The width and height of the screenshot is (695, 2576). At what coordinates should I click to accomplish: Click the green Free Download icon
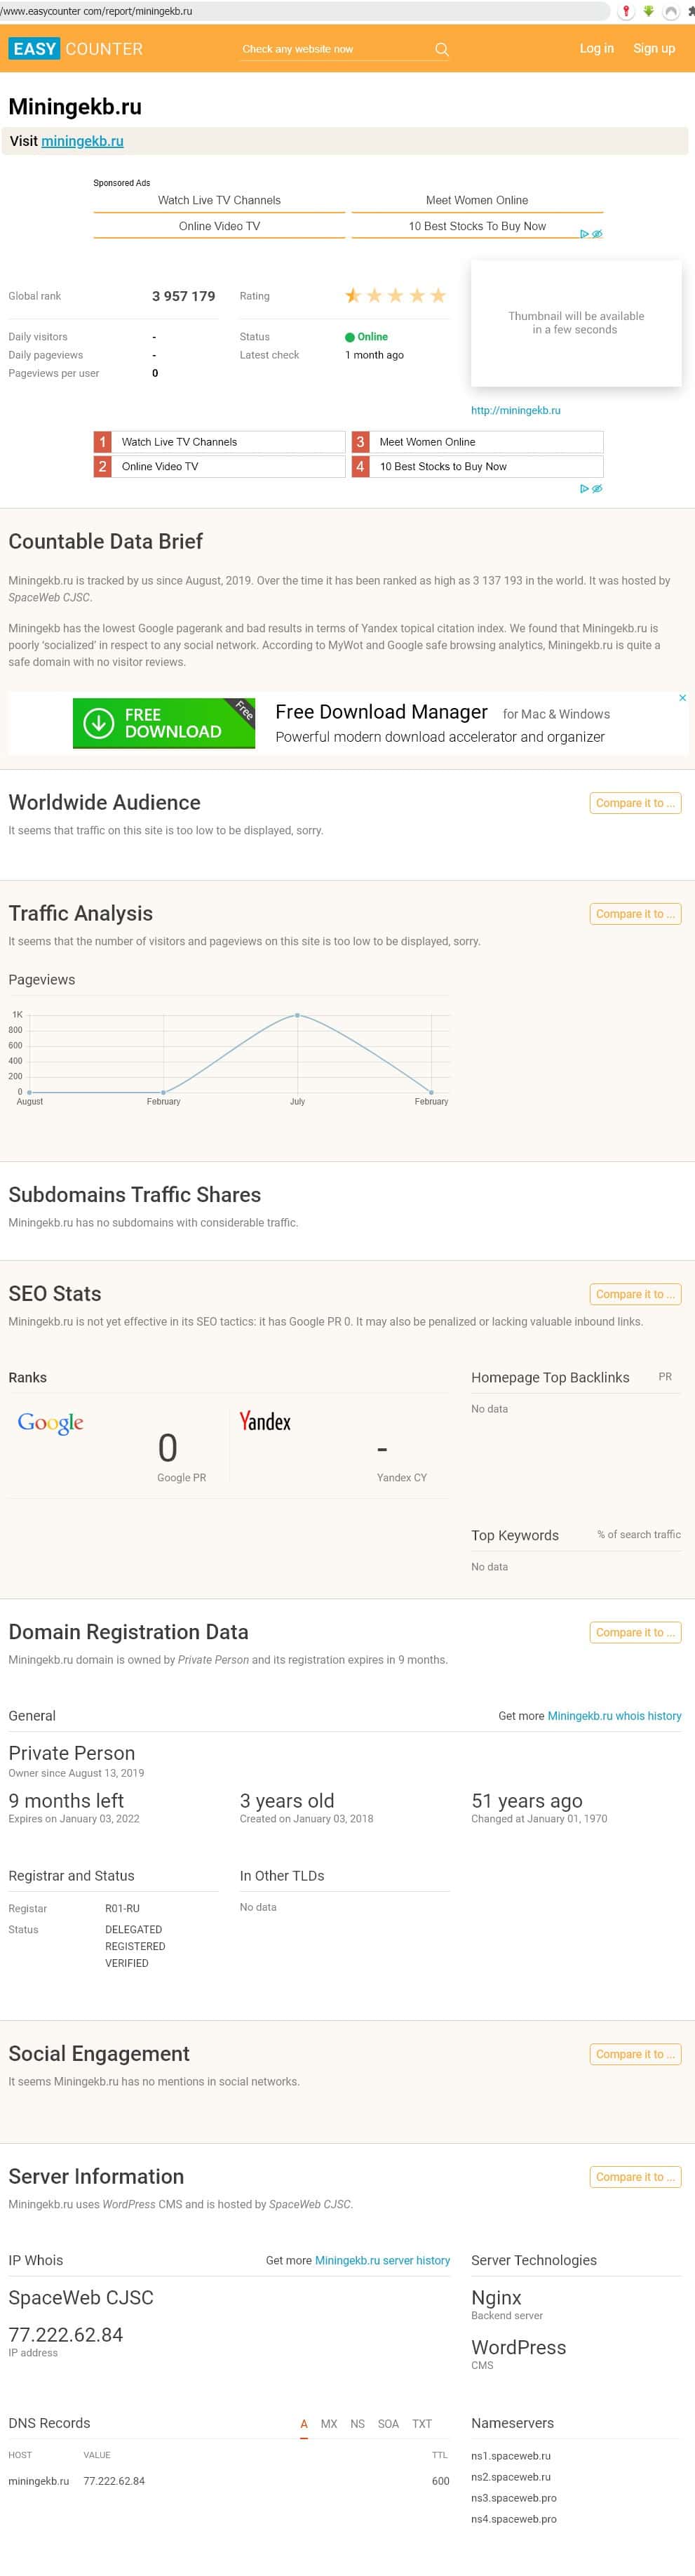point(99,723)
